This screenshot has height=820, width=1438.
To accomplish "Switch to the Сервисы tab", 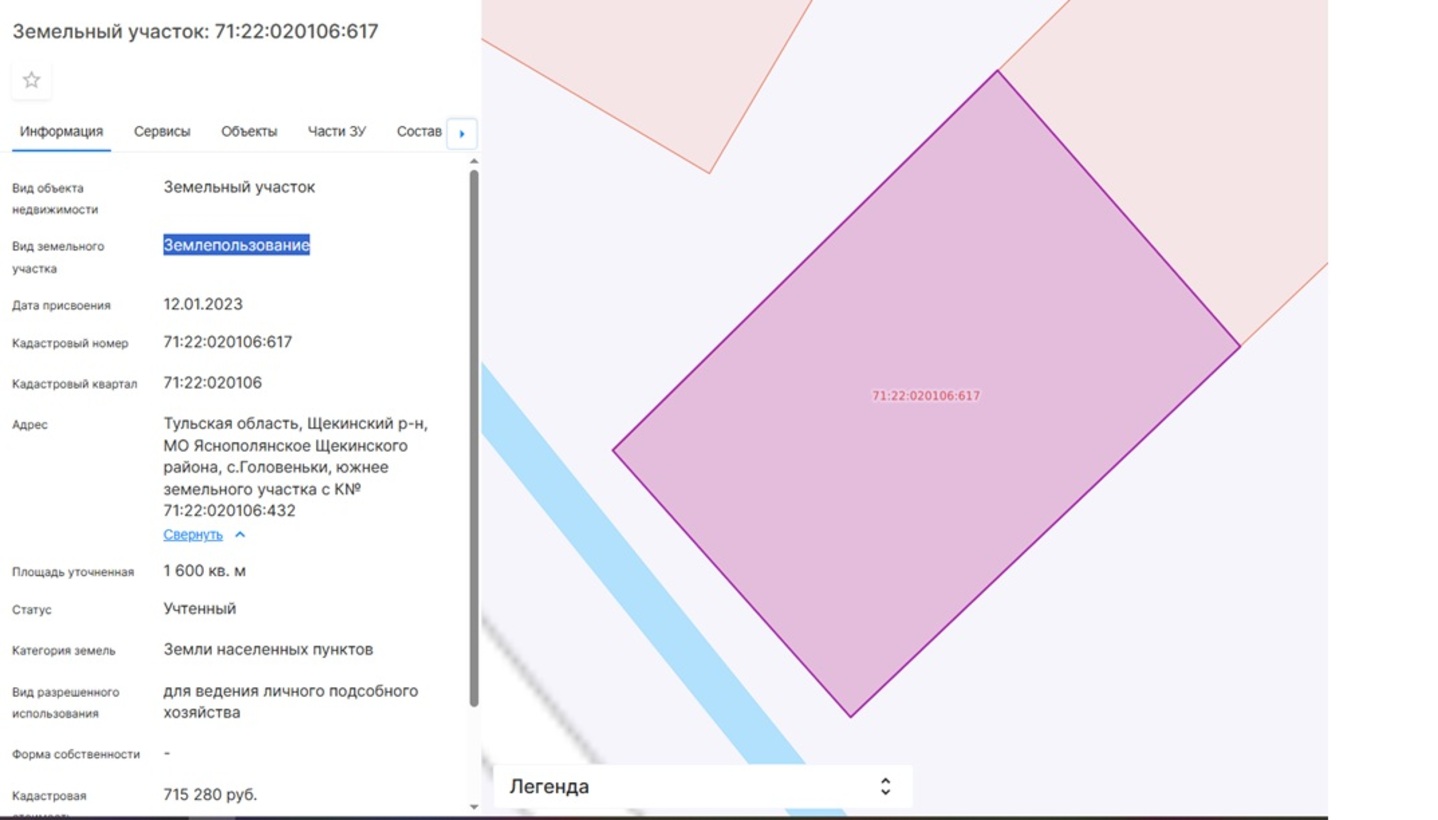I will [162, 131].
